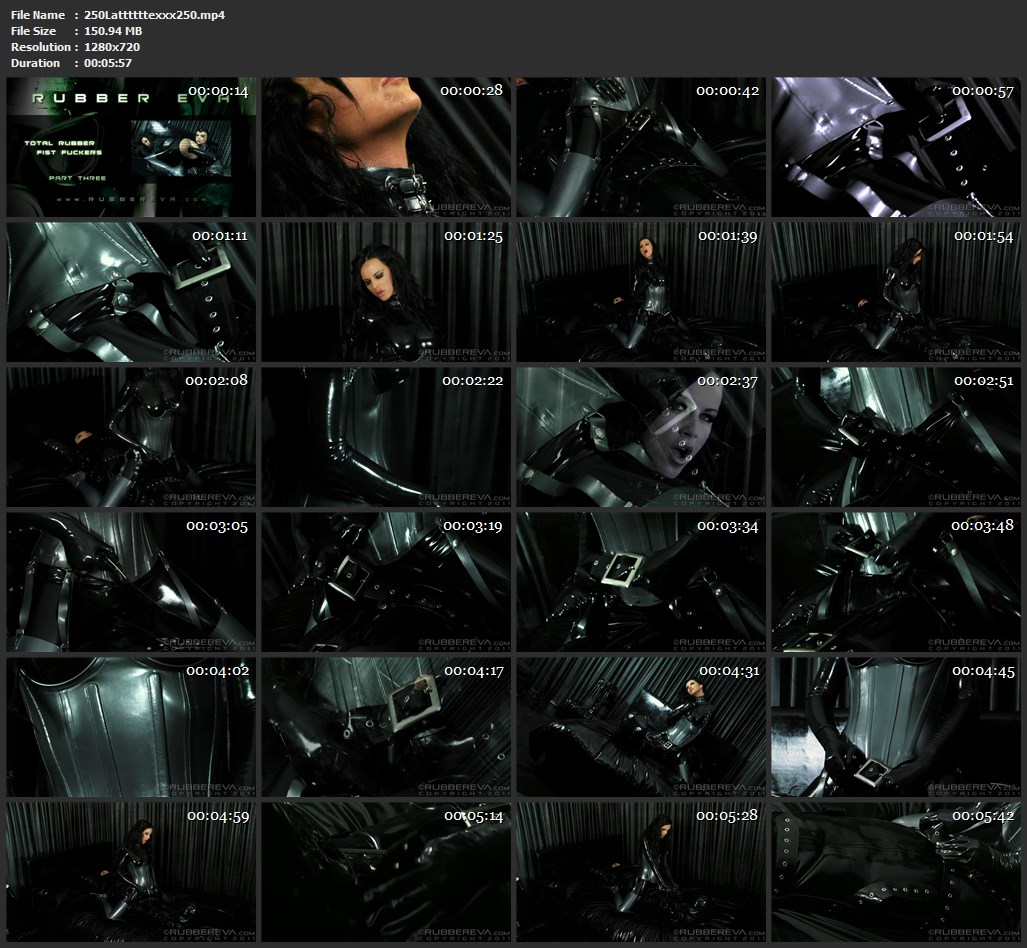Image resolution: width=1027 pixels, height=948 pixels.
Task: Click the 'File Size' label
Action: coord(33,31)
